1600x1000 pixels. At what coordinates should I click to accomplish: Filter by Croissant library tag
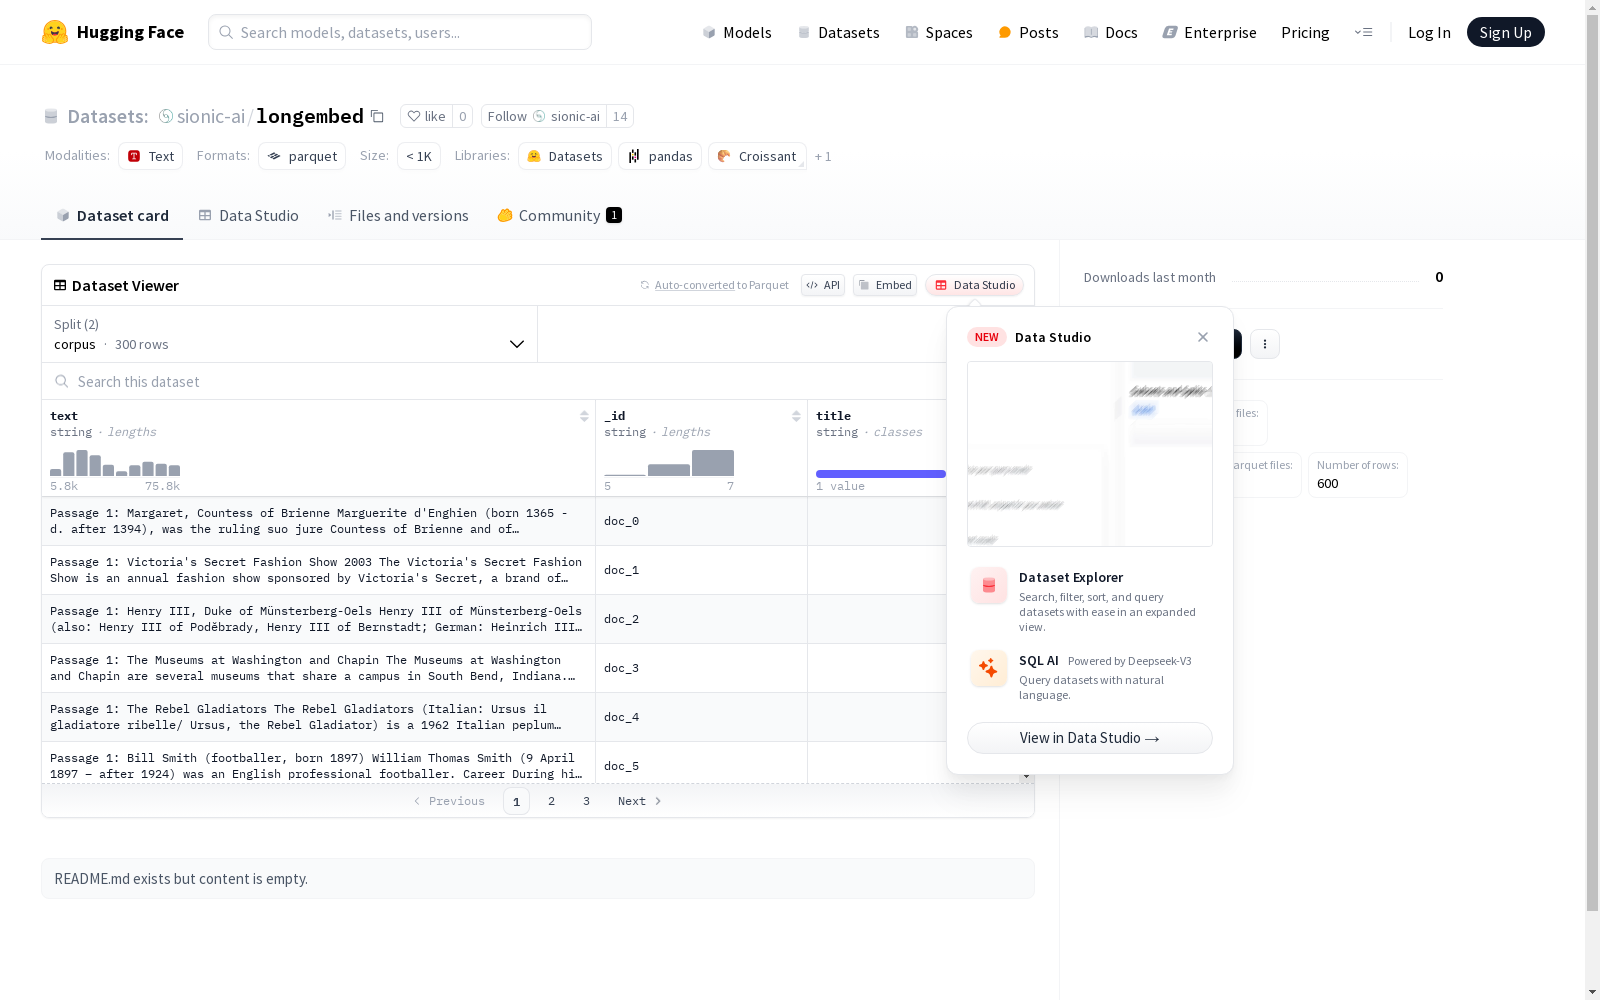pyautogui.click(x=757, y=156)
